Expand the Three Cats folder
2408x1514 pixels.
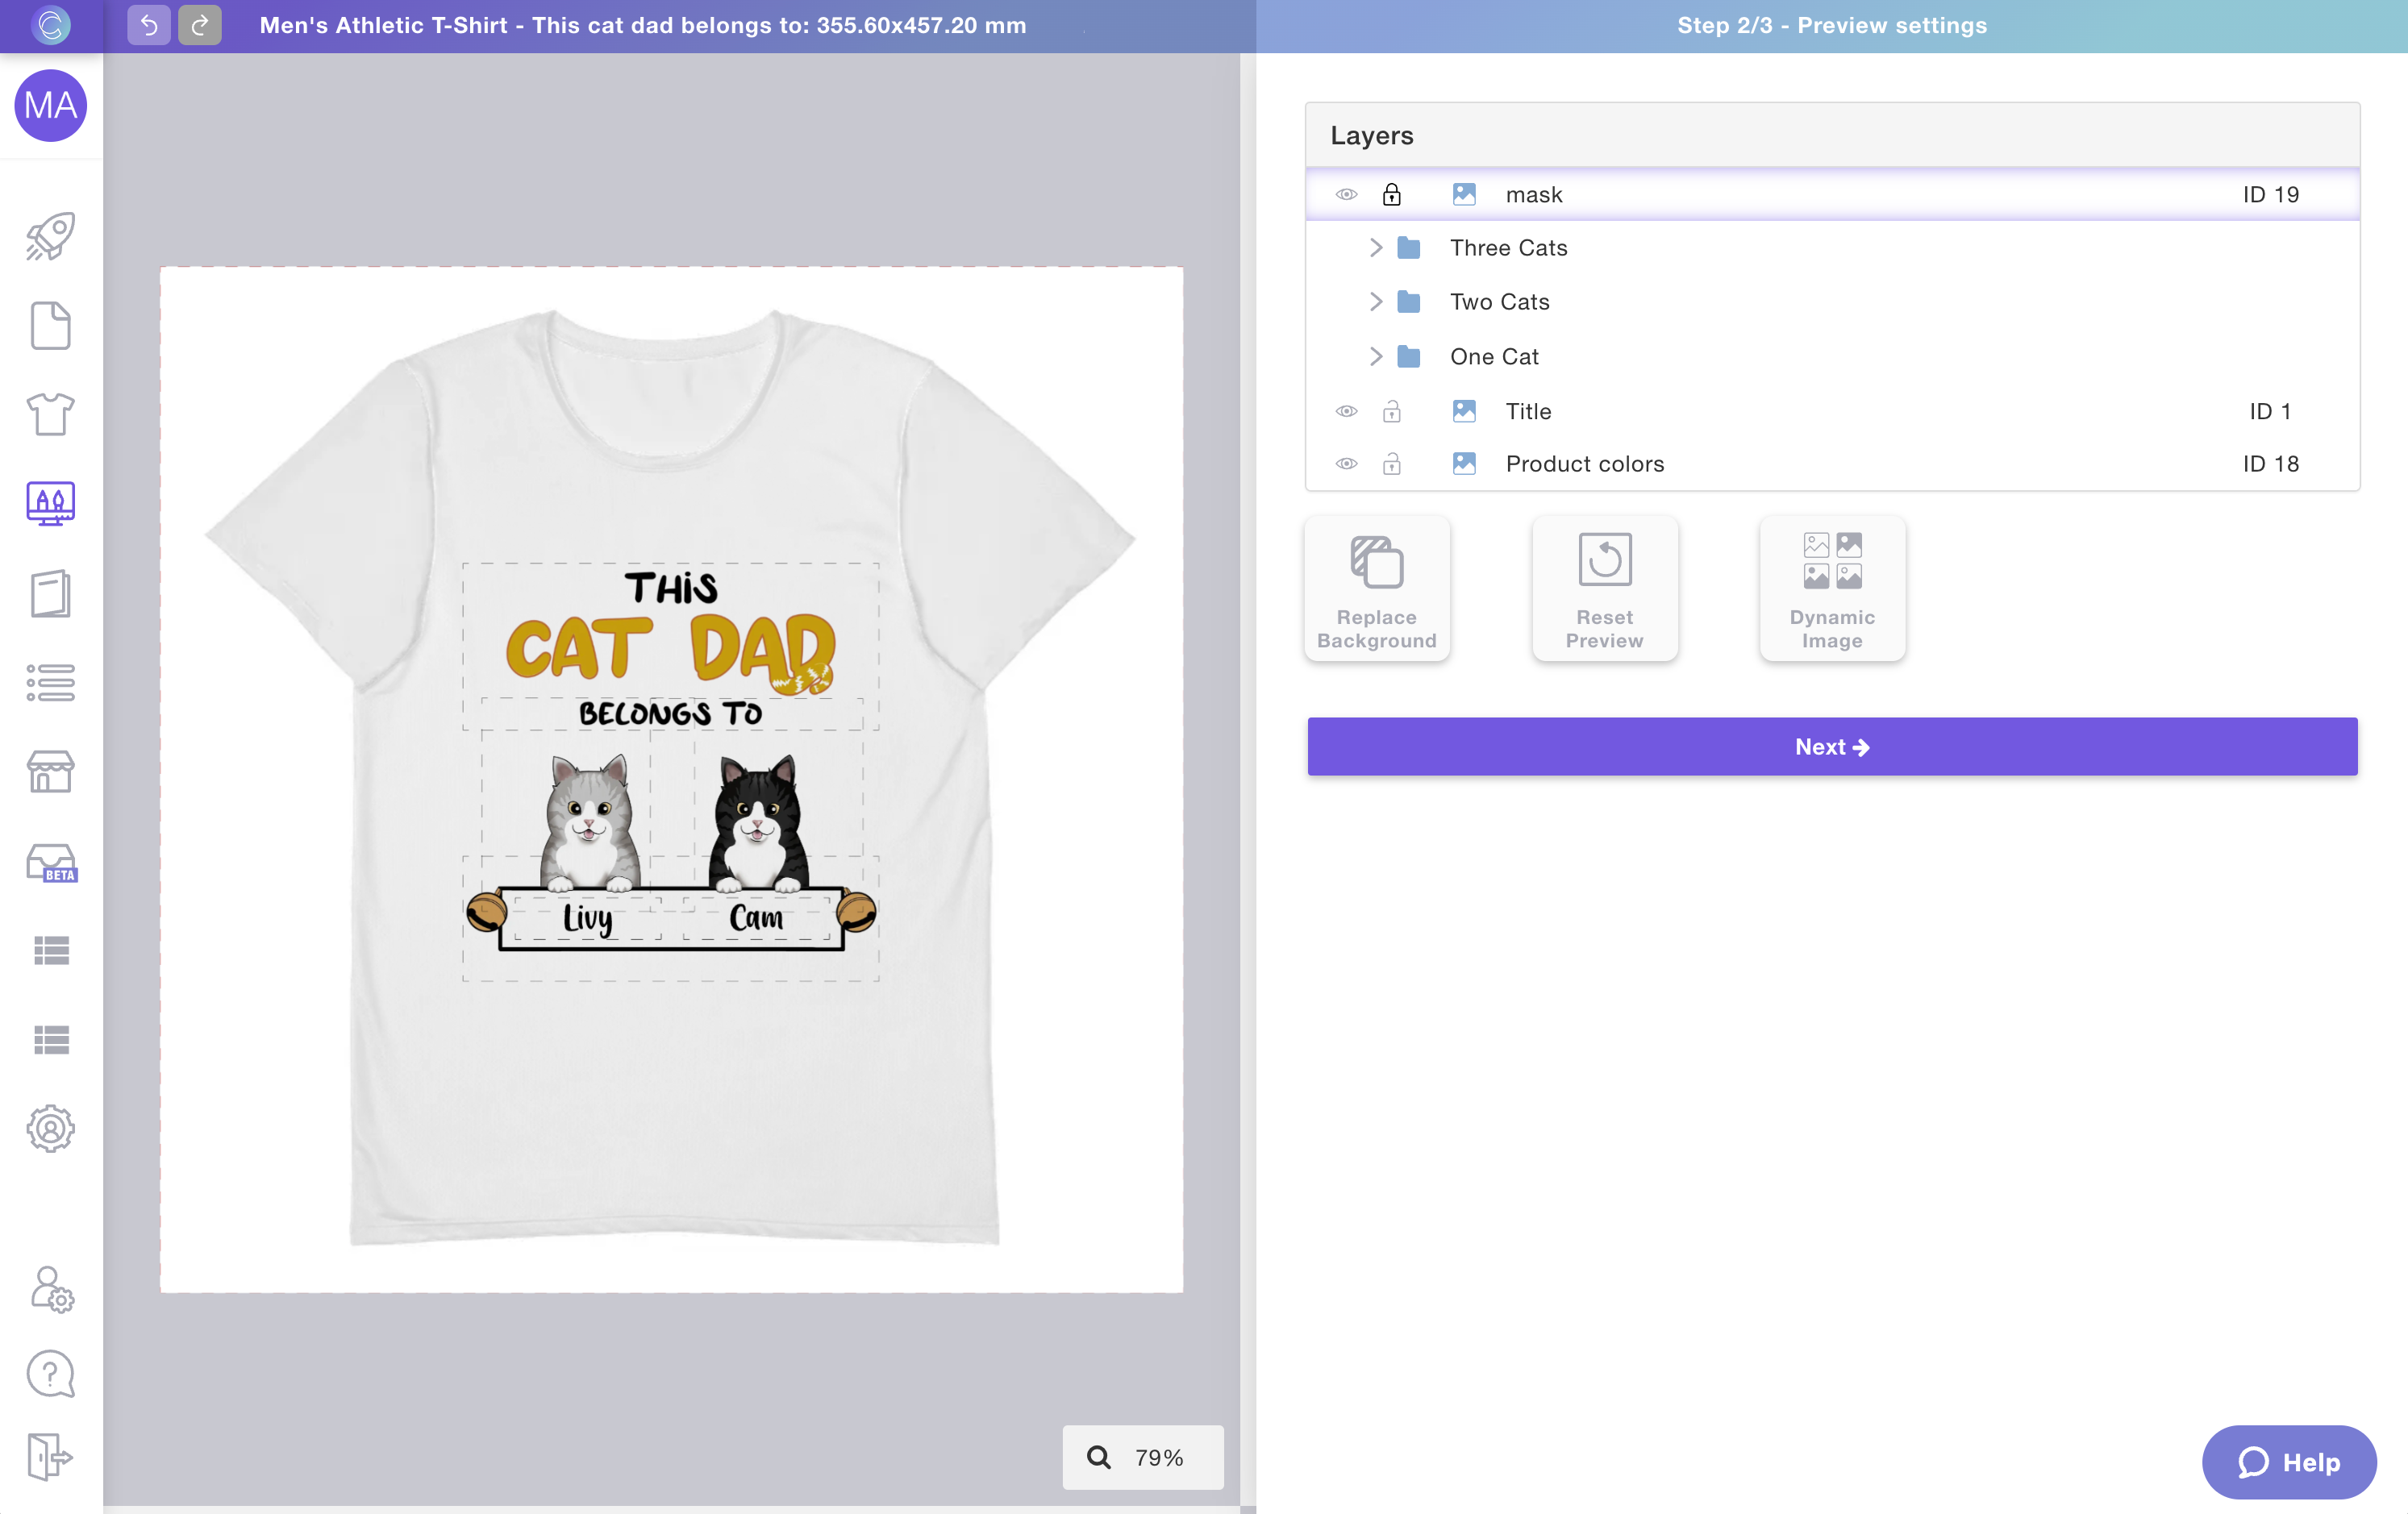pos(1376,248)
